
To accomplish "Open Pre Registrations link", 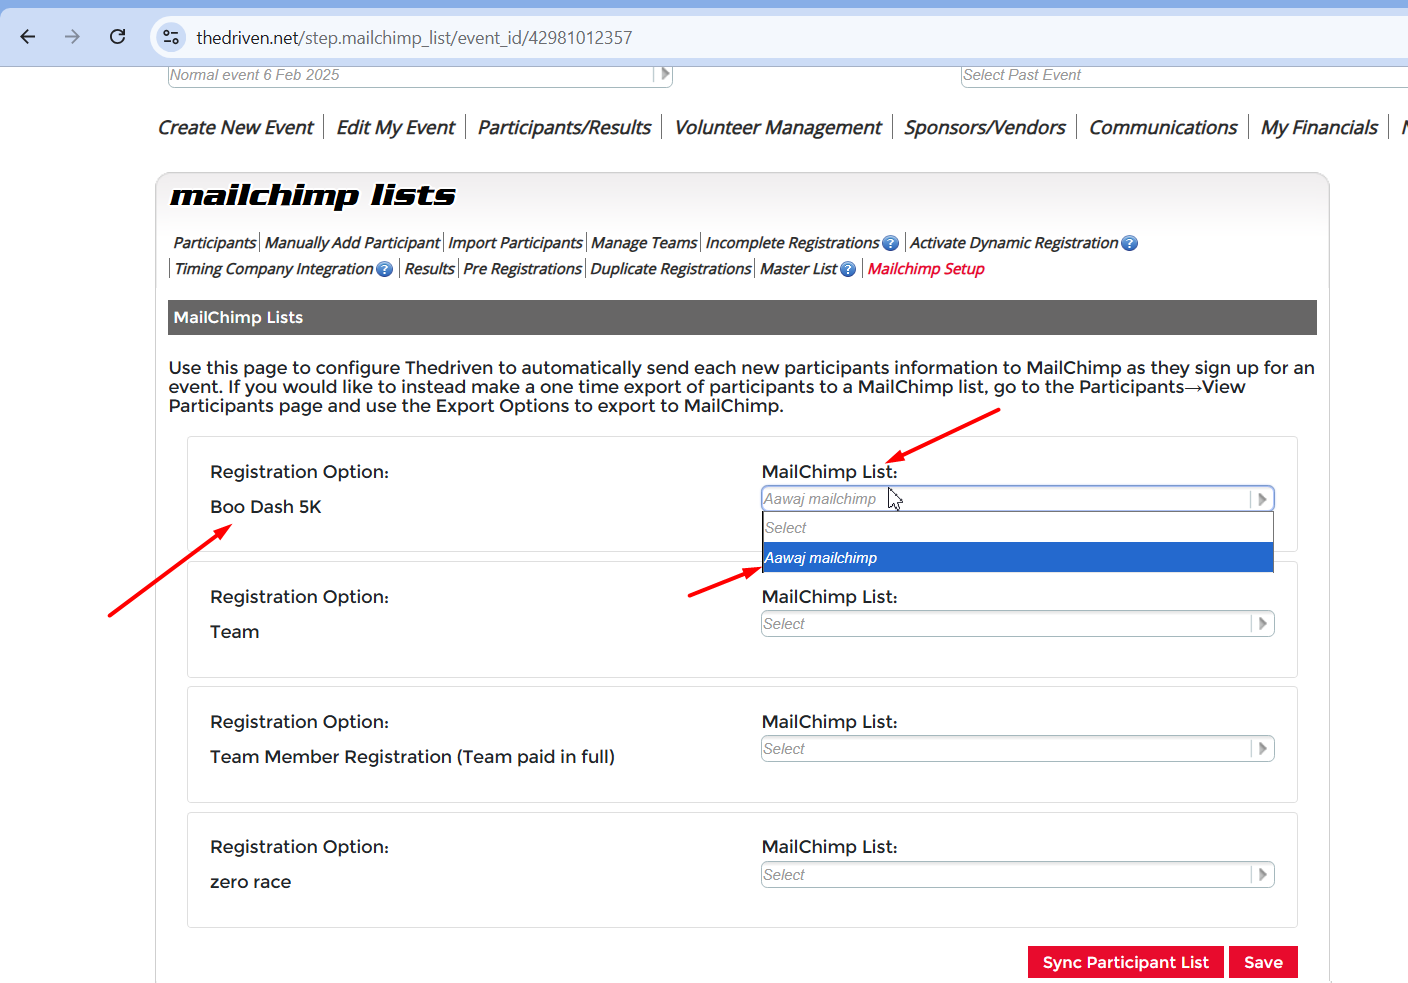I will [522, 269].
